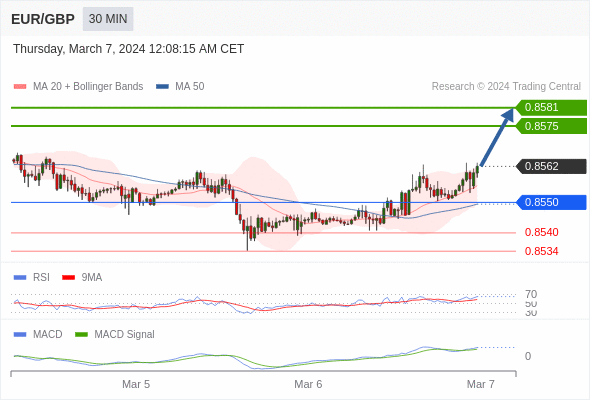
Task: Click the 0.8550 blue pivot price tag
Action: coord(551,202)
